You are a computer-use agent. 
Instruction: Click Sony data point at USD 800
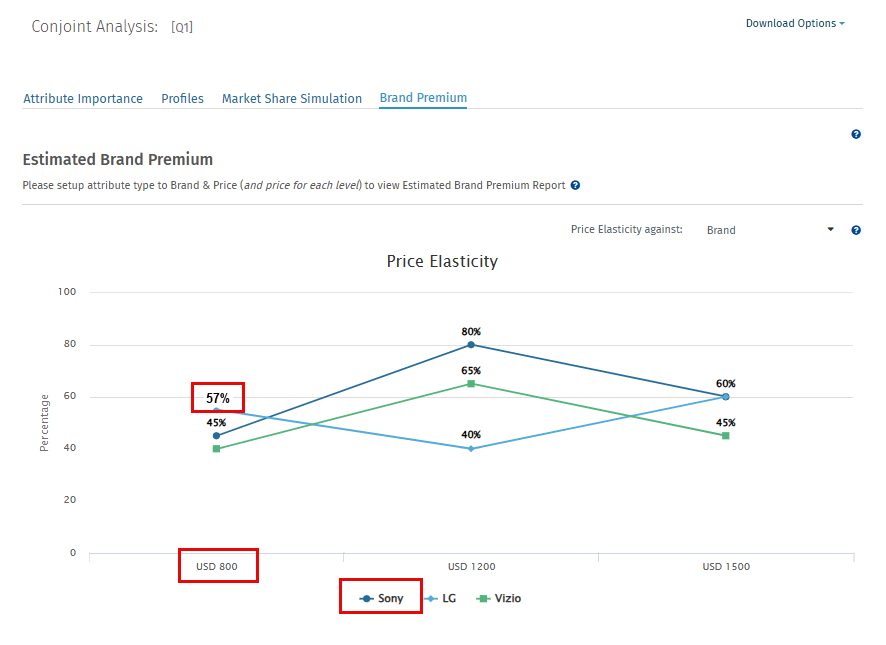(x=216, y=435)
